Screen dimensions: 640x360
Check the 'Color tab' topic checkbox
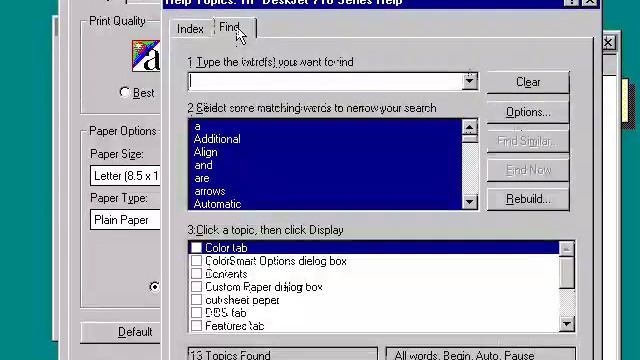196,247
